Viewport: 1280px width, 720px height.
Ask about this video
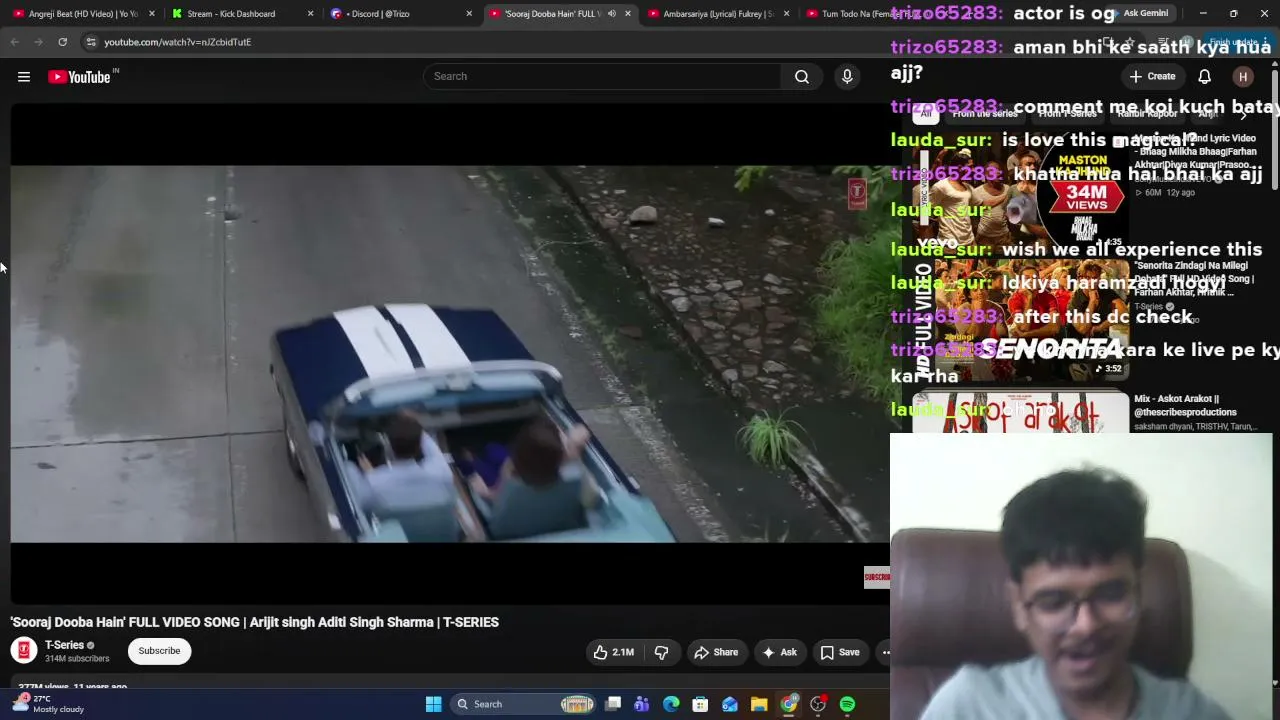tap(779, 653)
